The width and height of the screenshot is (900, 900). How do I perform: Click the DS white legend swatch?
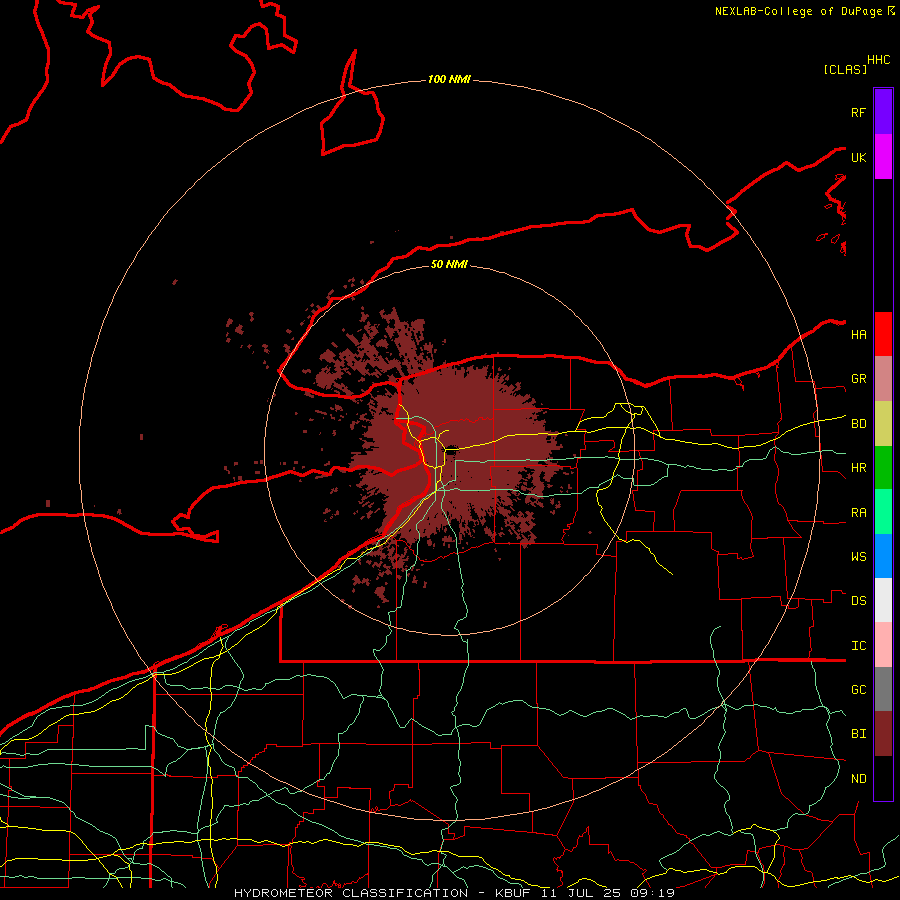883,600
